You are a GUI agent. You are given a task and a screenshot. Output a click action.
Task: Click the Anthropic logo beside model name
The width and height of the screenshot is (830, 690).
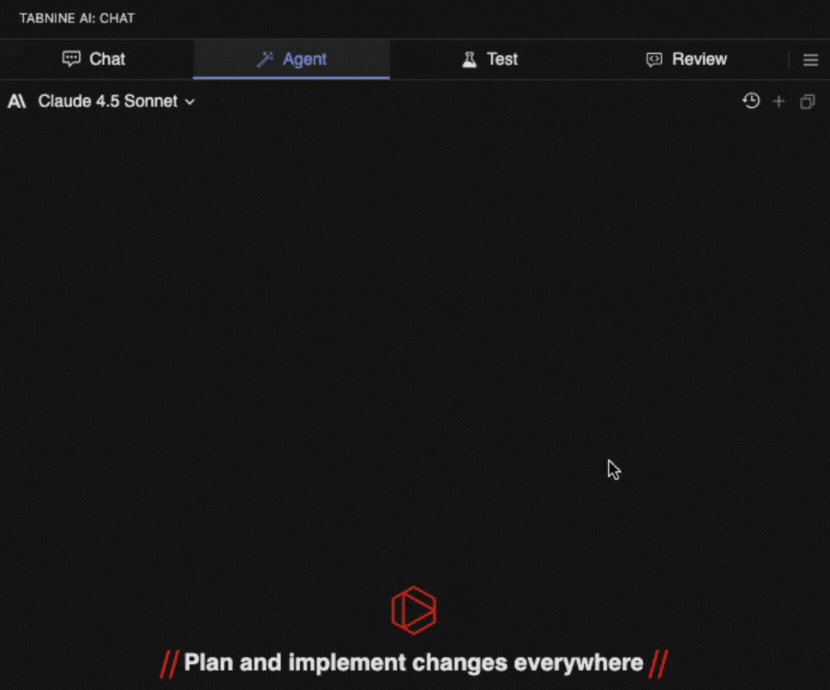pyautogui.click(x=17, y=101)
